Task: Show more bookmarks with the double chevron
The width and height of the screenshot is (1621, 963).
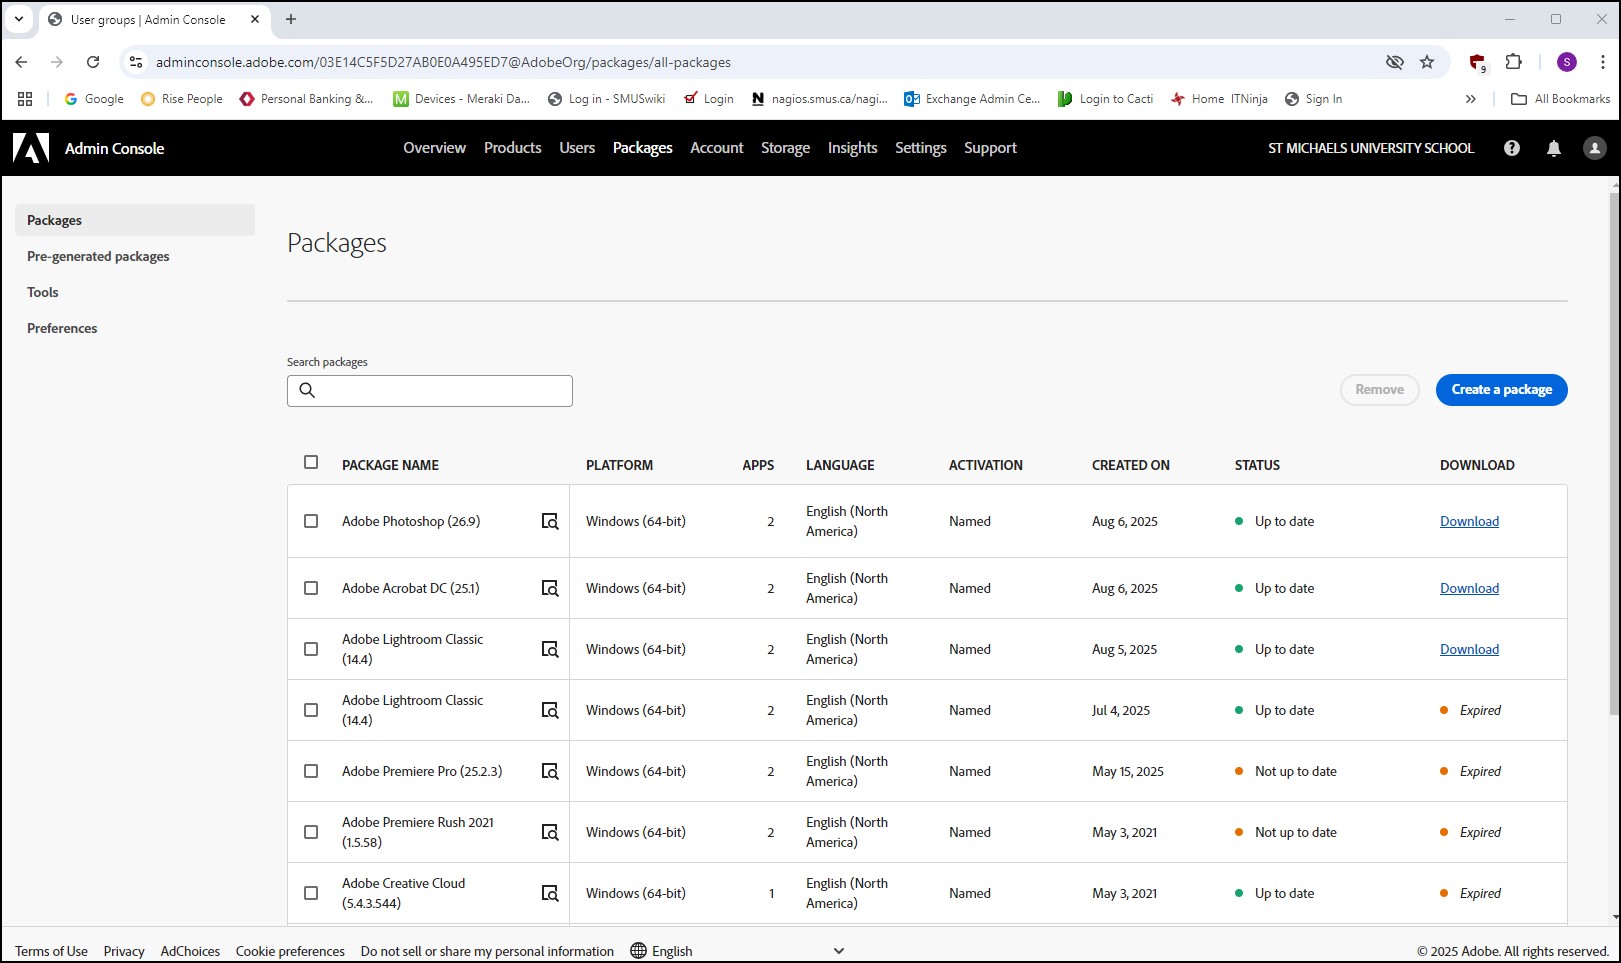Action: coord(1470,99)
